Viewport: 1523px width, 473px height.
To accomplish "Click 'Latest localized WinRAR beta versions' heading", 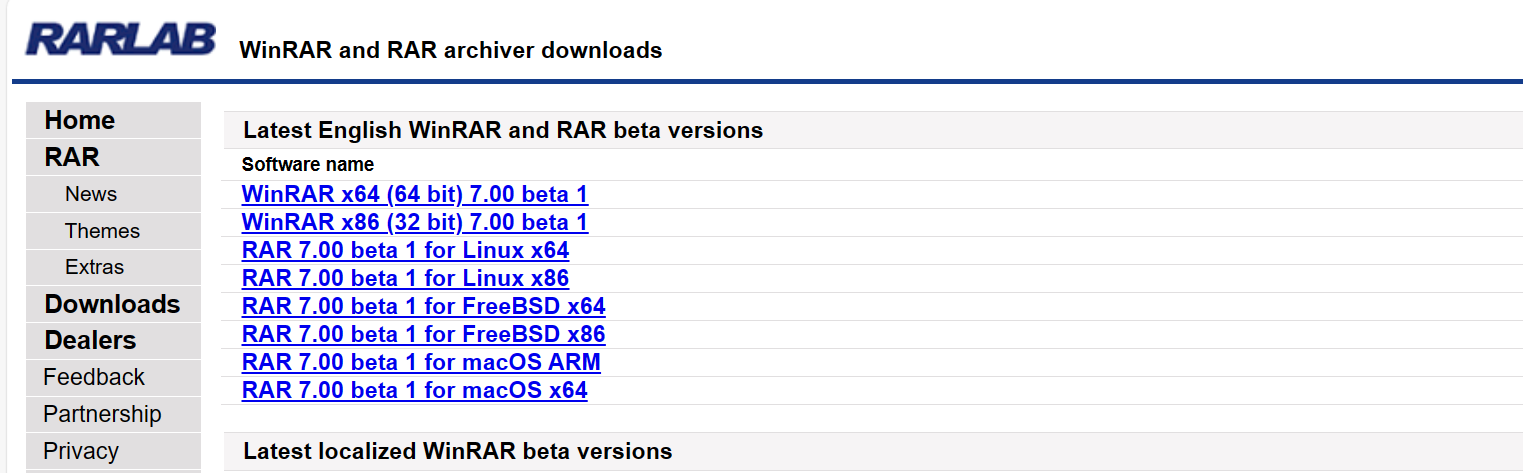I will click(x=458, y=452).
